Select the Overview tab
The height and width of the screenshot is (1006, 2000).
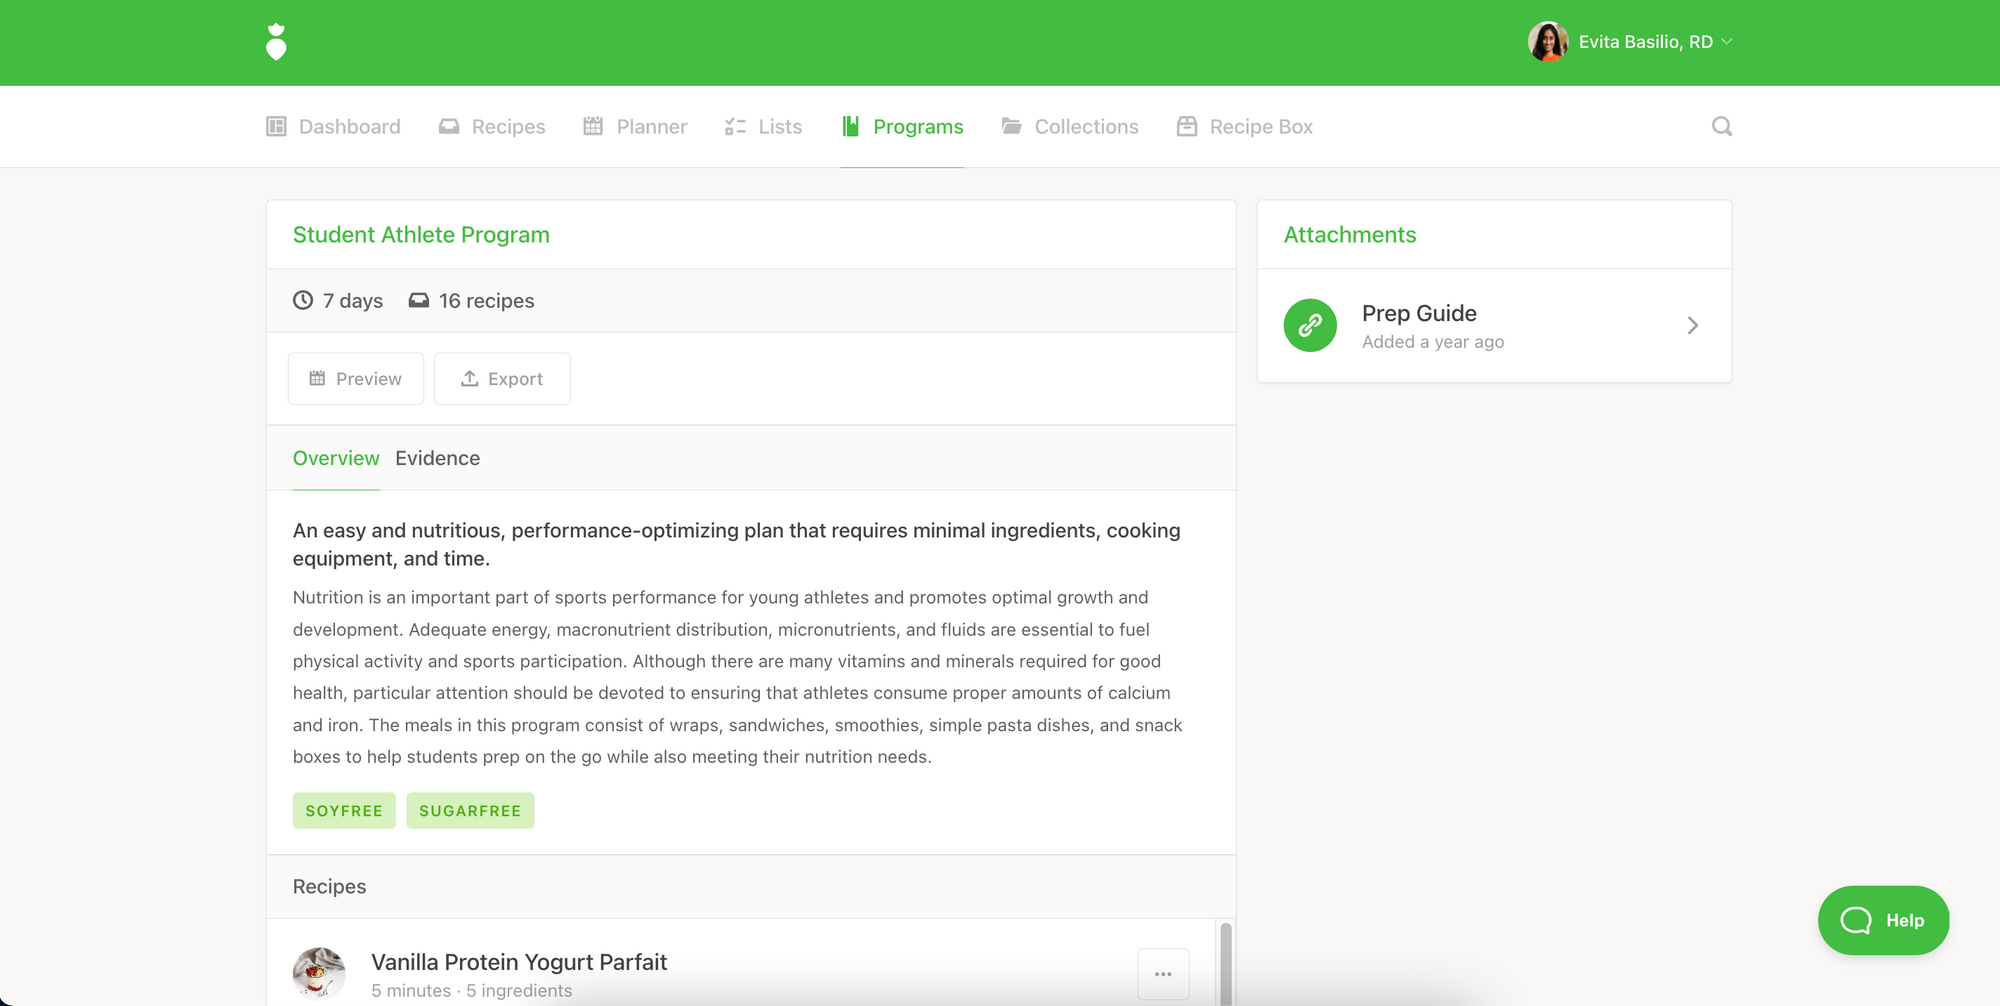pos(336,458)
